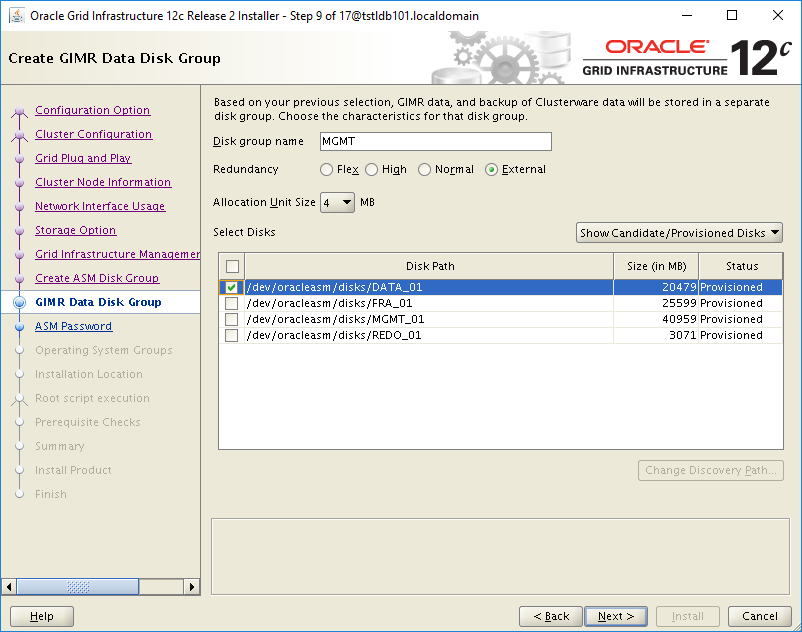This screenshot has width=802, height=632.
Task: Open the Allocation Unit Size dropdown
Action: coord(337,202)
